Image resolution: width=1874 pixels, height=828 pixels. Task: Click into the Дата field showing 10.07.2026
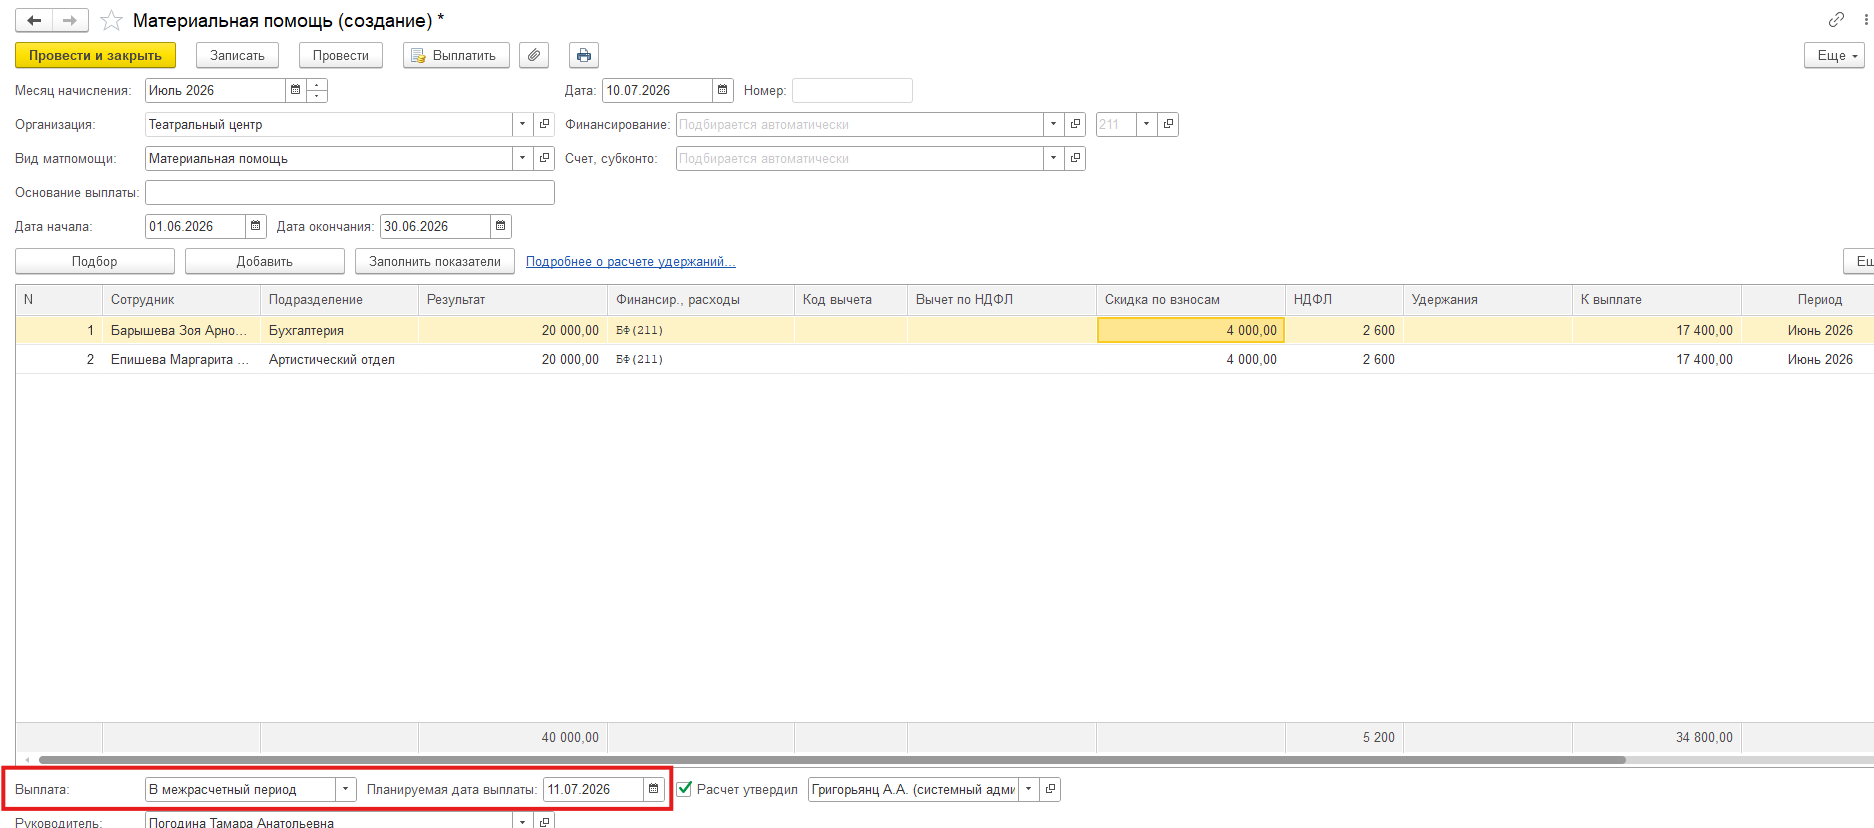tap(657, 90)
